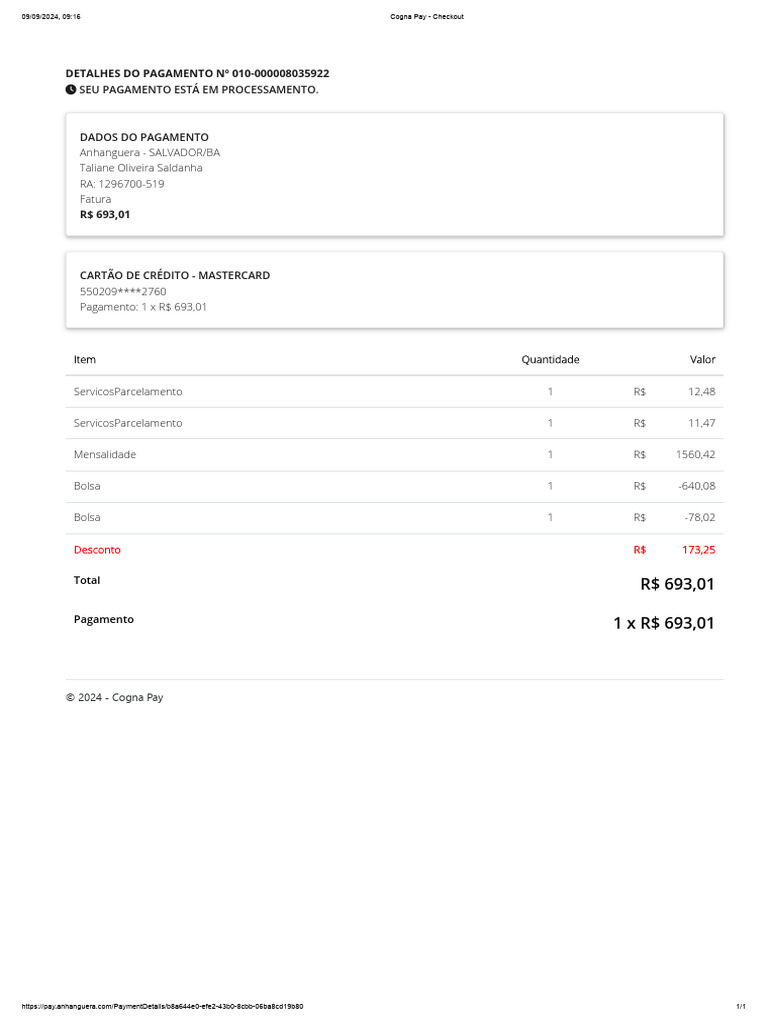Click the payment details number heading
This screenshot has height=1024, width=768.
197,74
